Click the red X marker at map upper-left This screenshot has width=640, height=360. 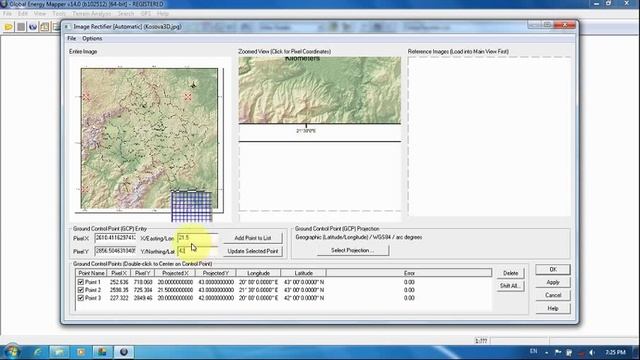86,97
